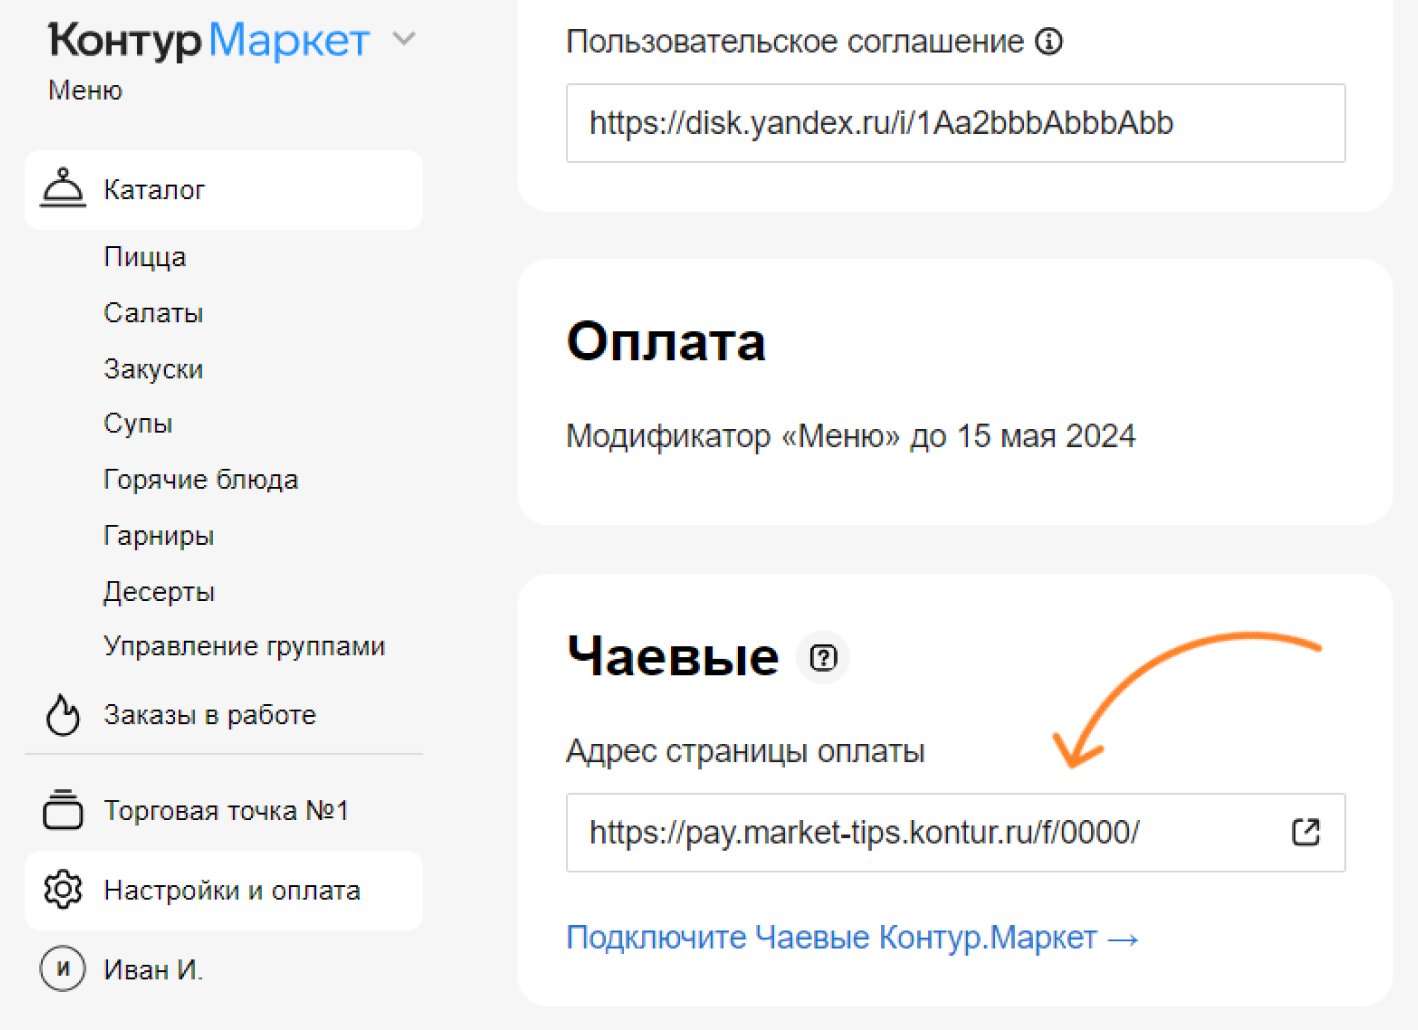The image size is (1418, 1030).
Task: Open the Пицца catalog group
Action: pyautogui.click(x=145, y=257)
